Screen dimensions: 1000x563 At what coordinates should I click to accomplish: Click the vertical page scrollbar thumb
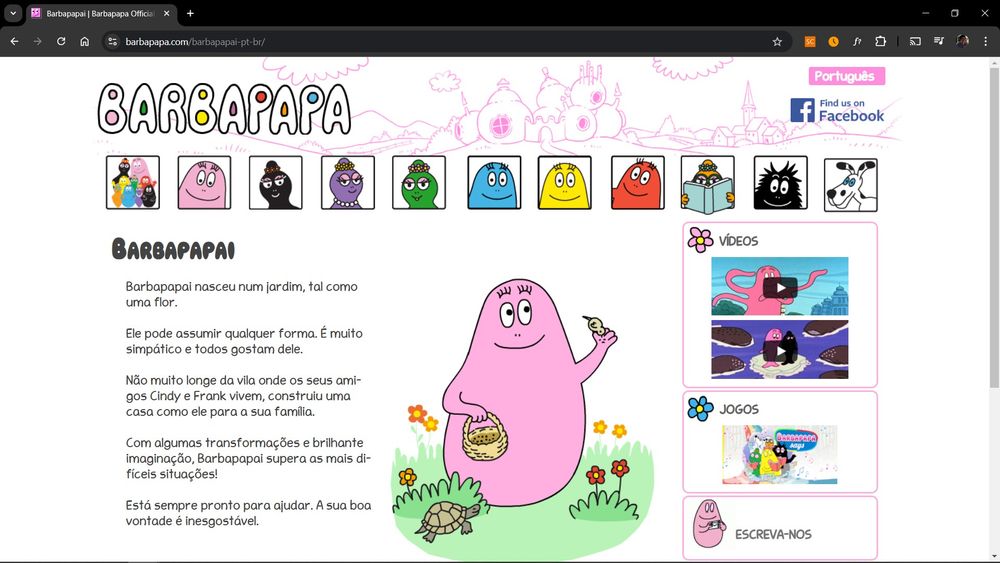(994, 227)
